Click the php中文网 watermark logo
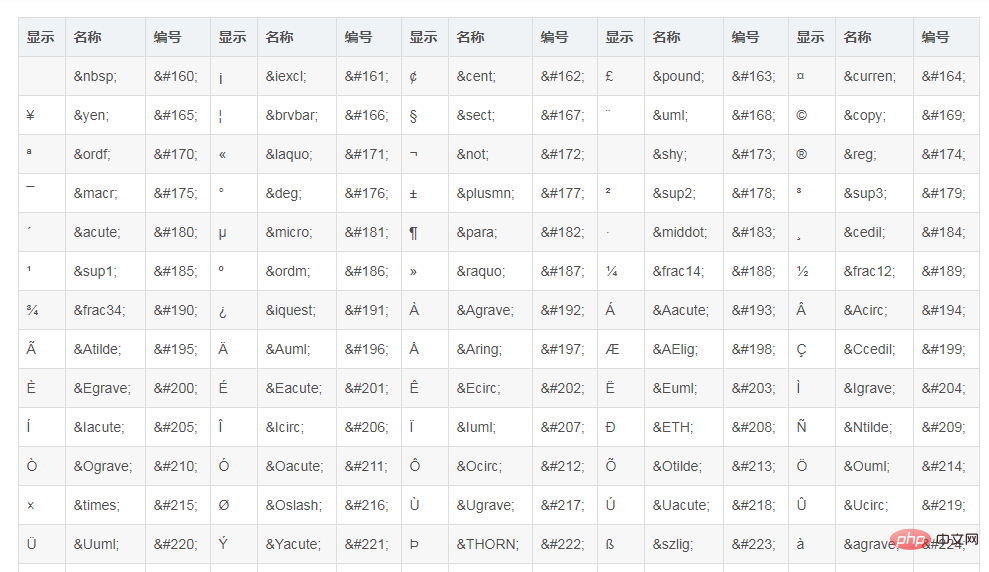The height and width of the screenshot is (572, 989). point(935,540)
